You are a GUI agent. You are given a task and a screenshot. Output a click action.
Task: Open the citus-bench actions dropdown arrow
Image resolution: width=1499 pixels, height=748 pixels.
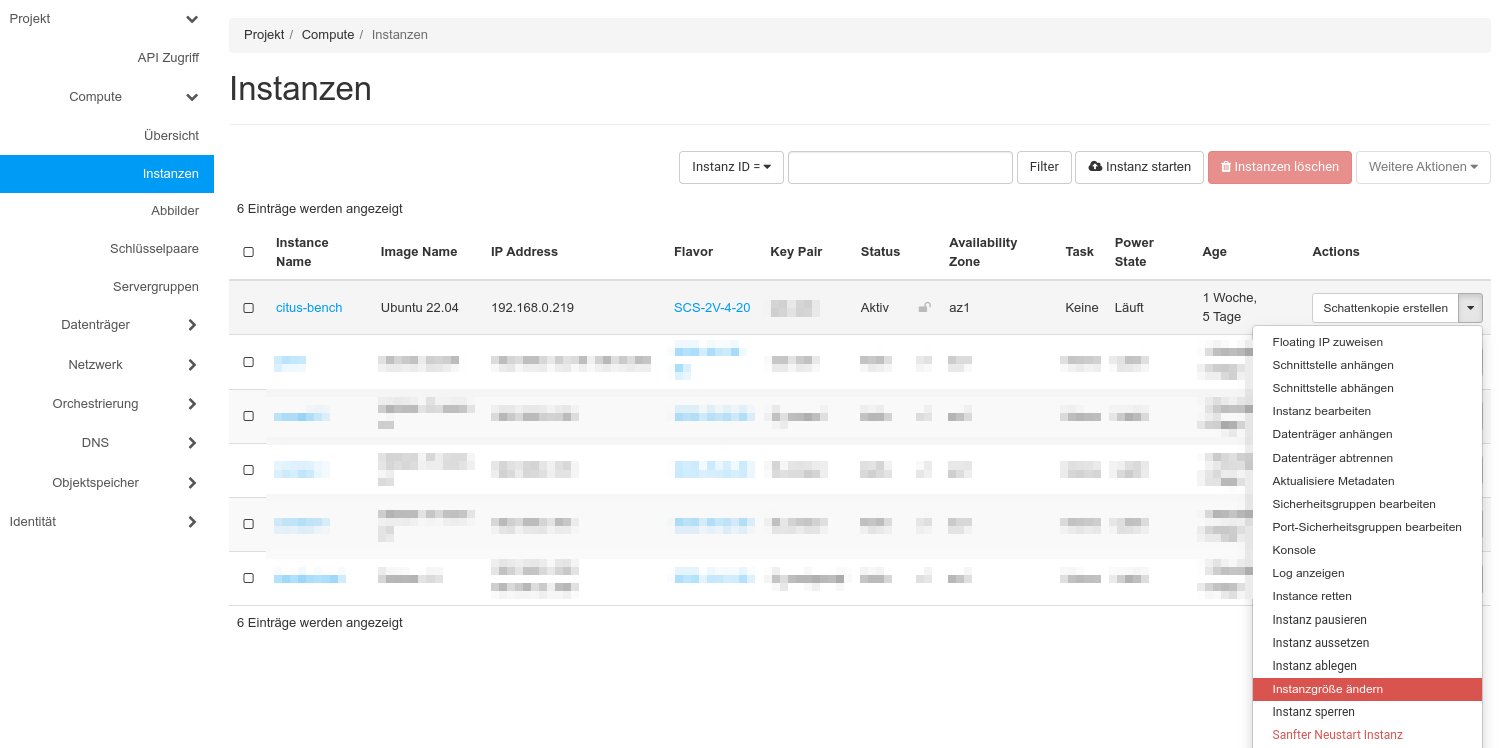pyautogui.click(x=1470, y=308)
